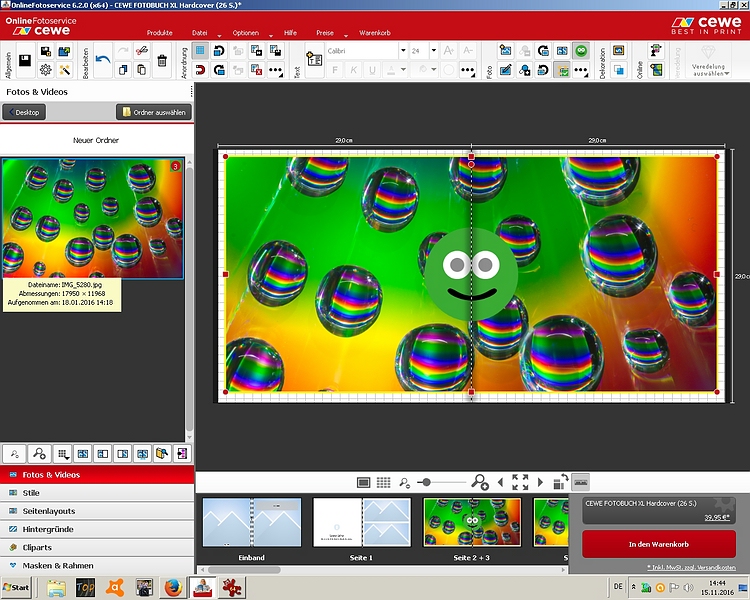Screen dimensions: 750x600
Task: Click the add text box icon
Action: (x=314, y=60)
